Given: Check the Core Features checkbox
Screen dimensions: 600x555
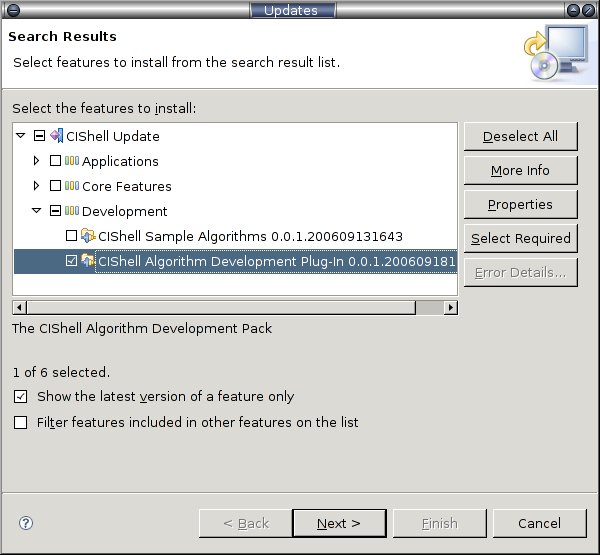Looking at the screenshot, I should 55,186.
